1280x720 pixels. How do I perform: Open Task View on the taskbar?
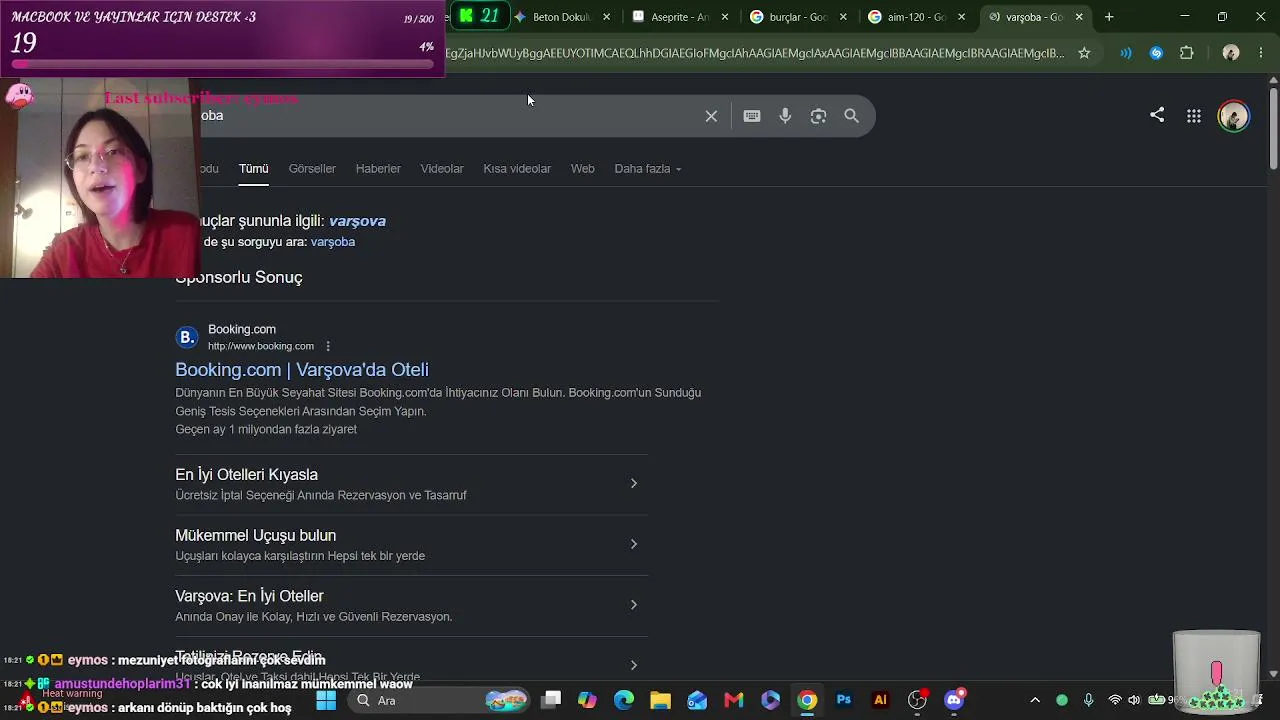[551, 700]
